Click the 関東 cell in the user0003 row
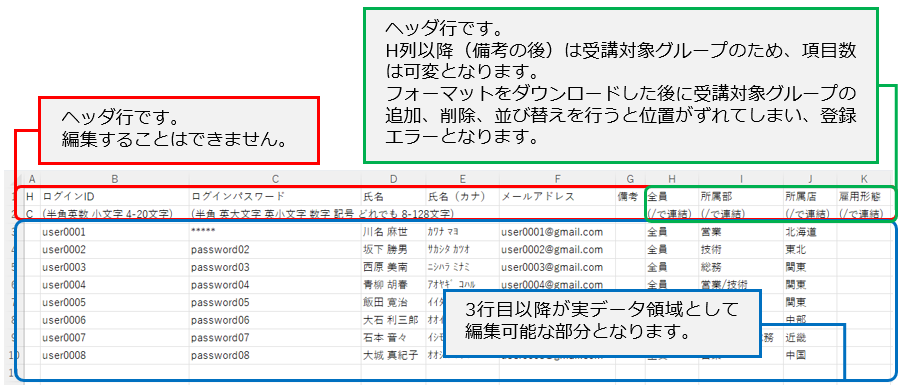This screenshot has width=902, height=388. 810,267
